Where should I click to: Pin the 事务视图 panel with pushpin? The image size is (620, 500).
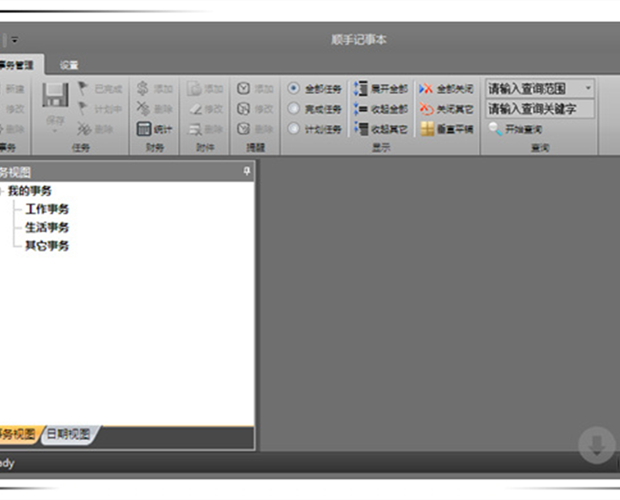(247, 171)
